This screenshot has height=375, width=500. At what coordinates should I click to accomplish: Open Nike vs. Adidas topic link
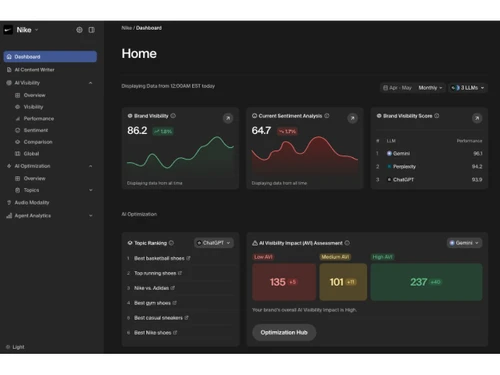154,288
